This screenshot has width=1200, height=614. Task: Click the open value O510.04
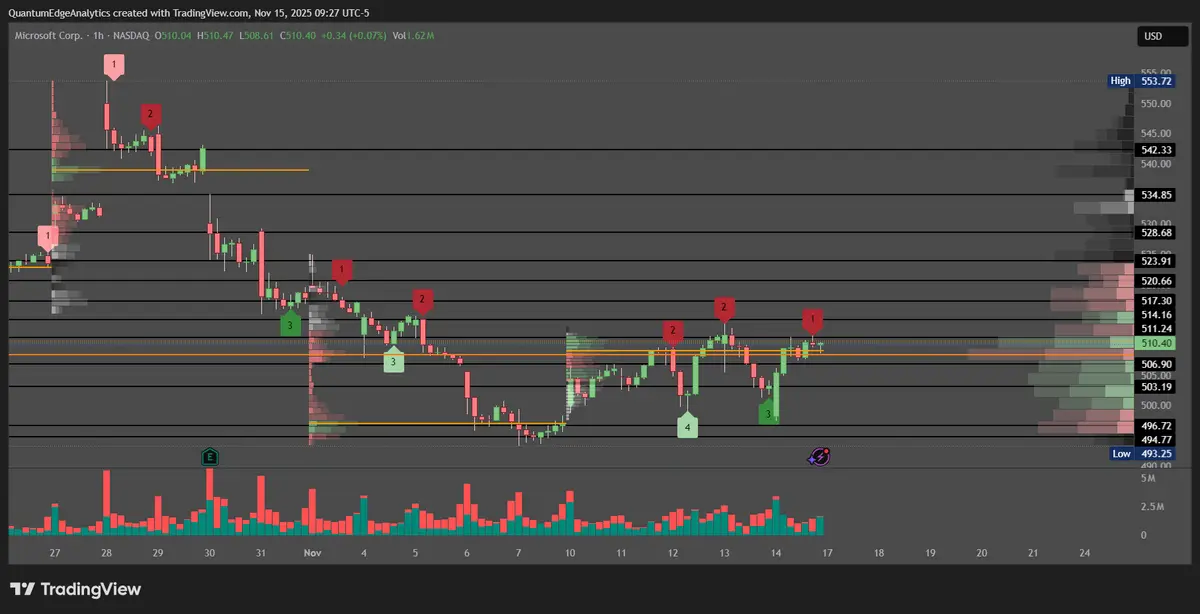pyautogui.click(x=173, y=36)
